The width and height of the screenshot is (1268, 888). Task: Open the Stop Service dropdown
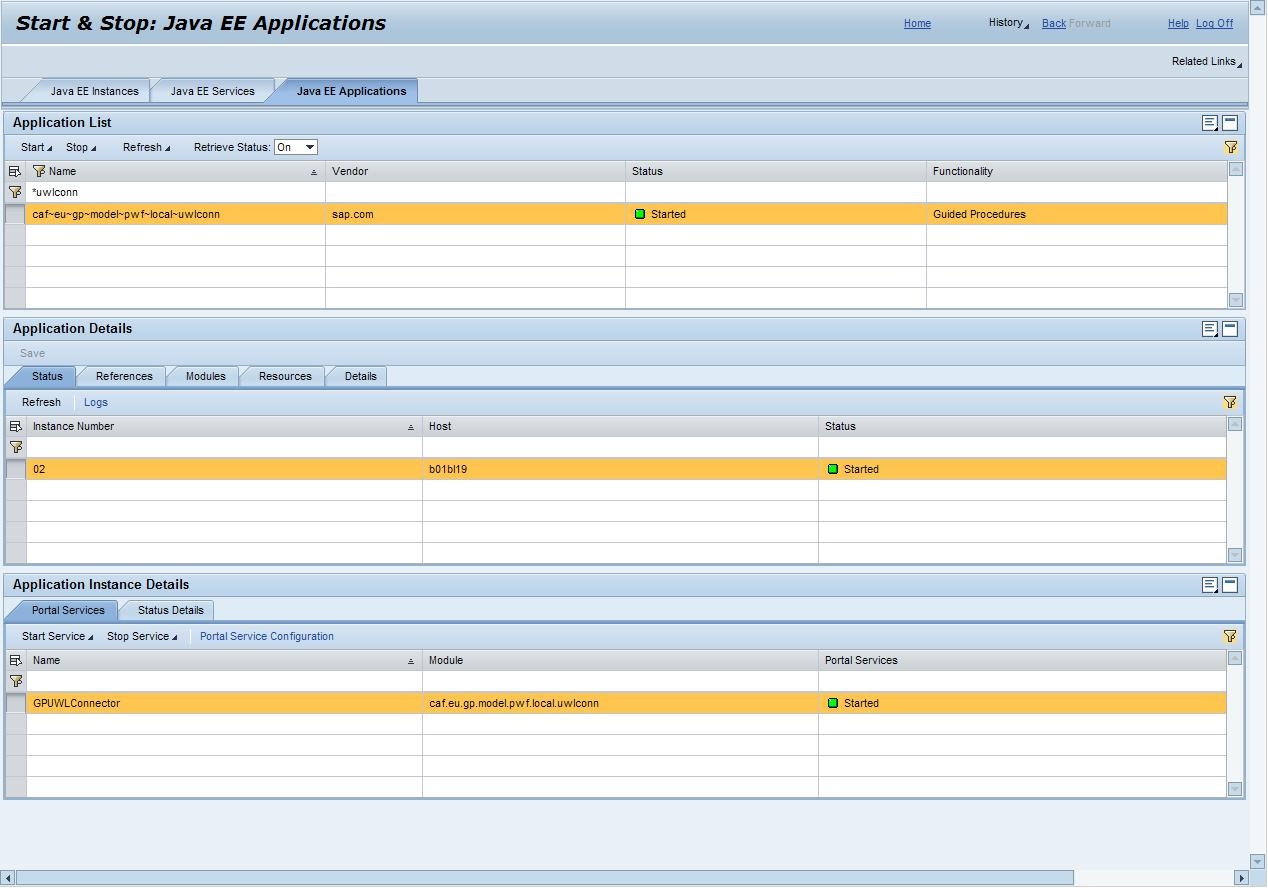(142, 636)
